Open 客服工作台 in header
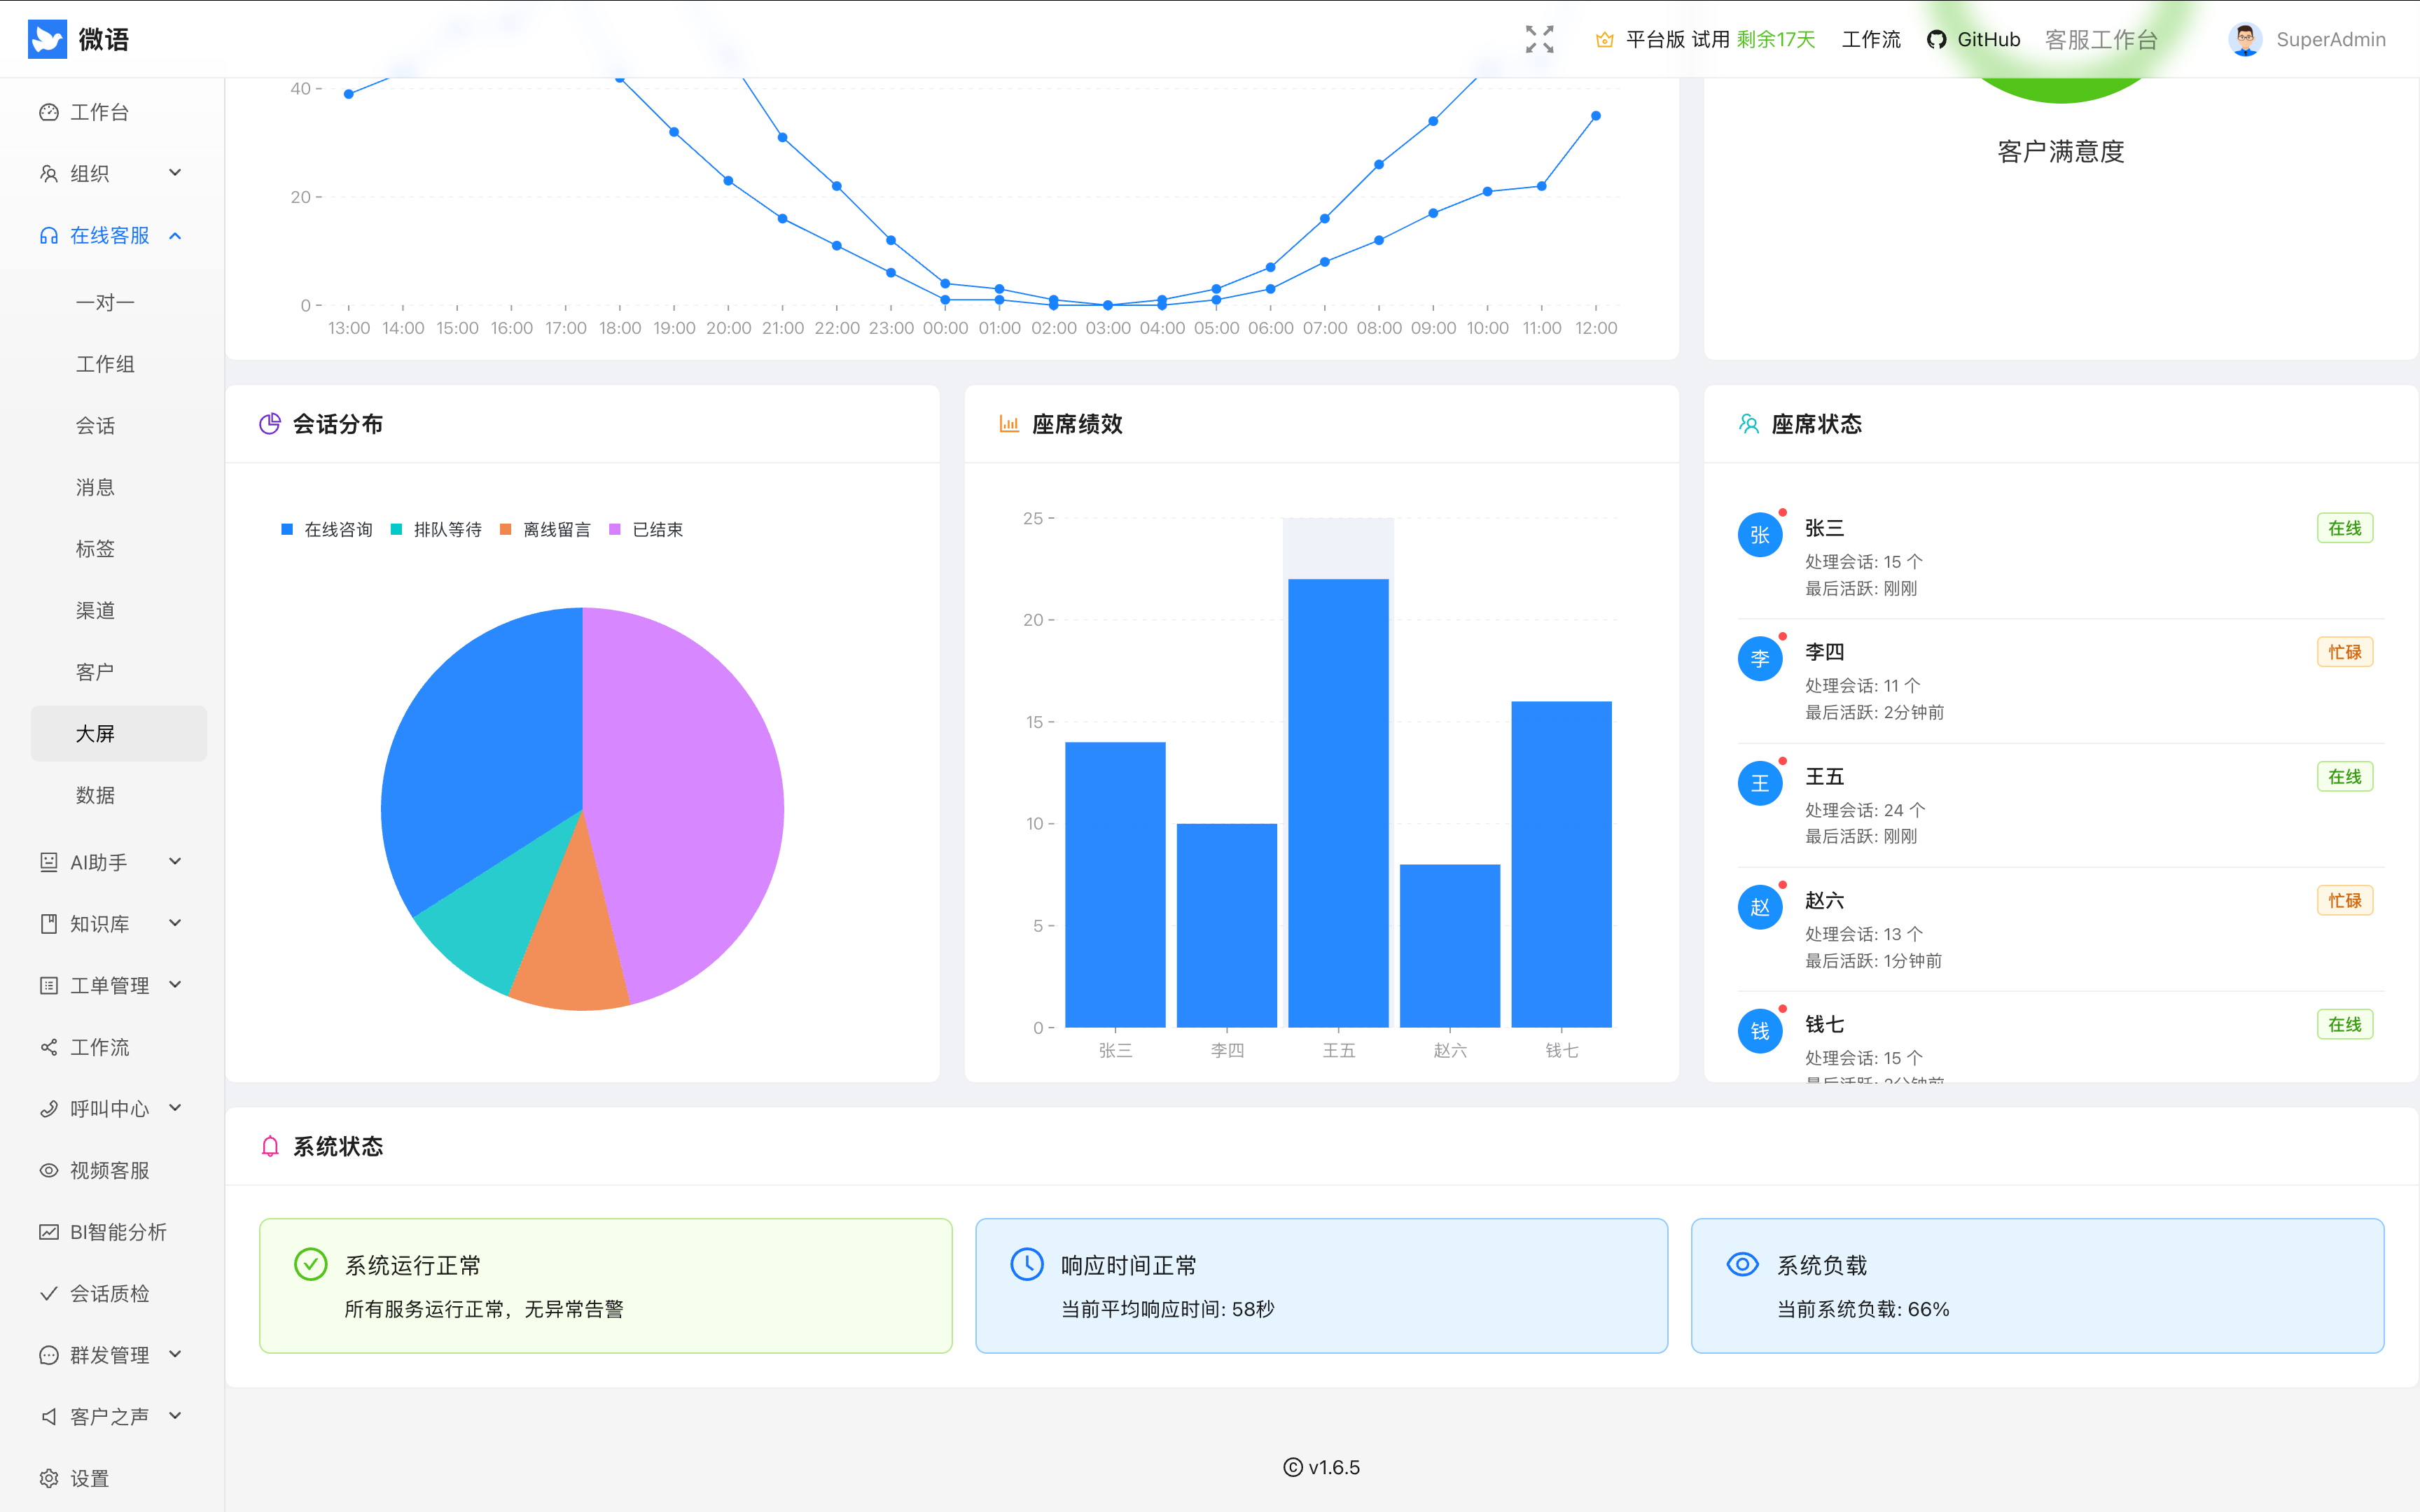The height and width of the screenshot is (1512, 2420). pos(2100,40)
